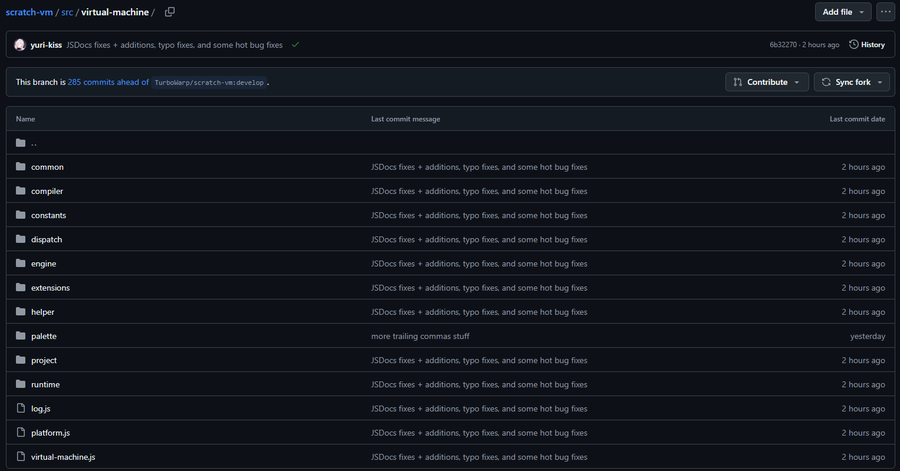Click '2 hours ago' in engine row
The image size is (900, 471).
coord(863,263)
